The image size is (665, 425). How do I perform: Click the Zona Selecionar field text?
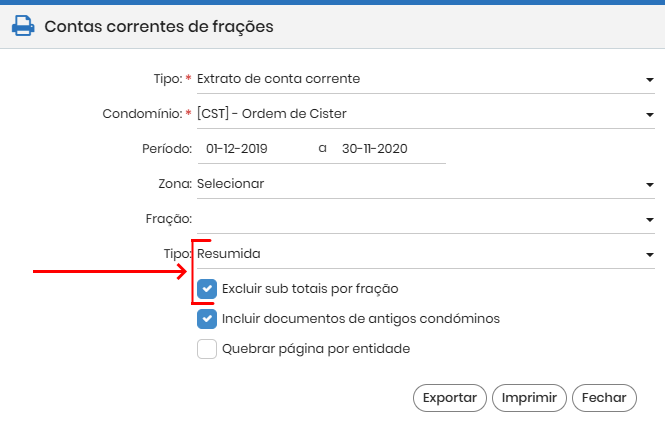[230, 184]
